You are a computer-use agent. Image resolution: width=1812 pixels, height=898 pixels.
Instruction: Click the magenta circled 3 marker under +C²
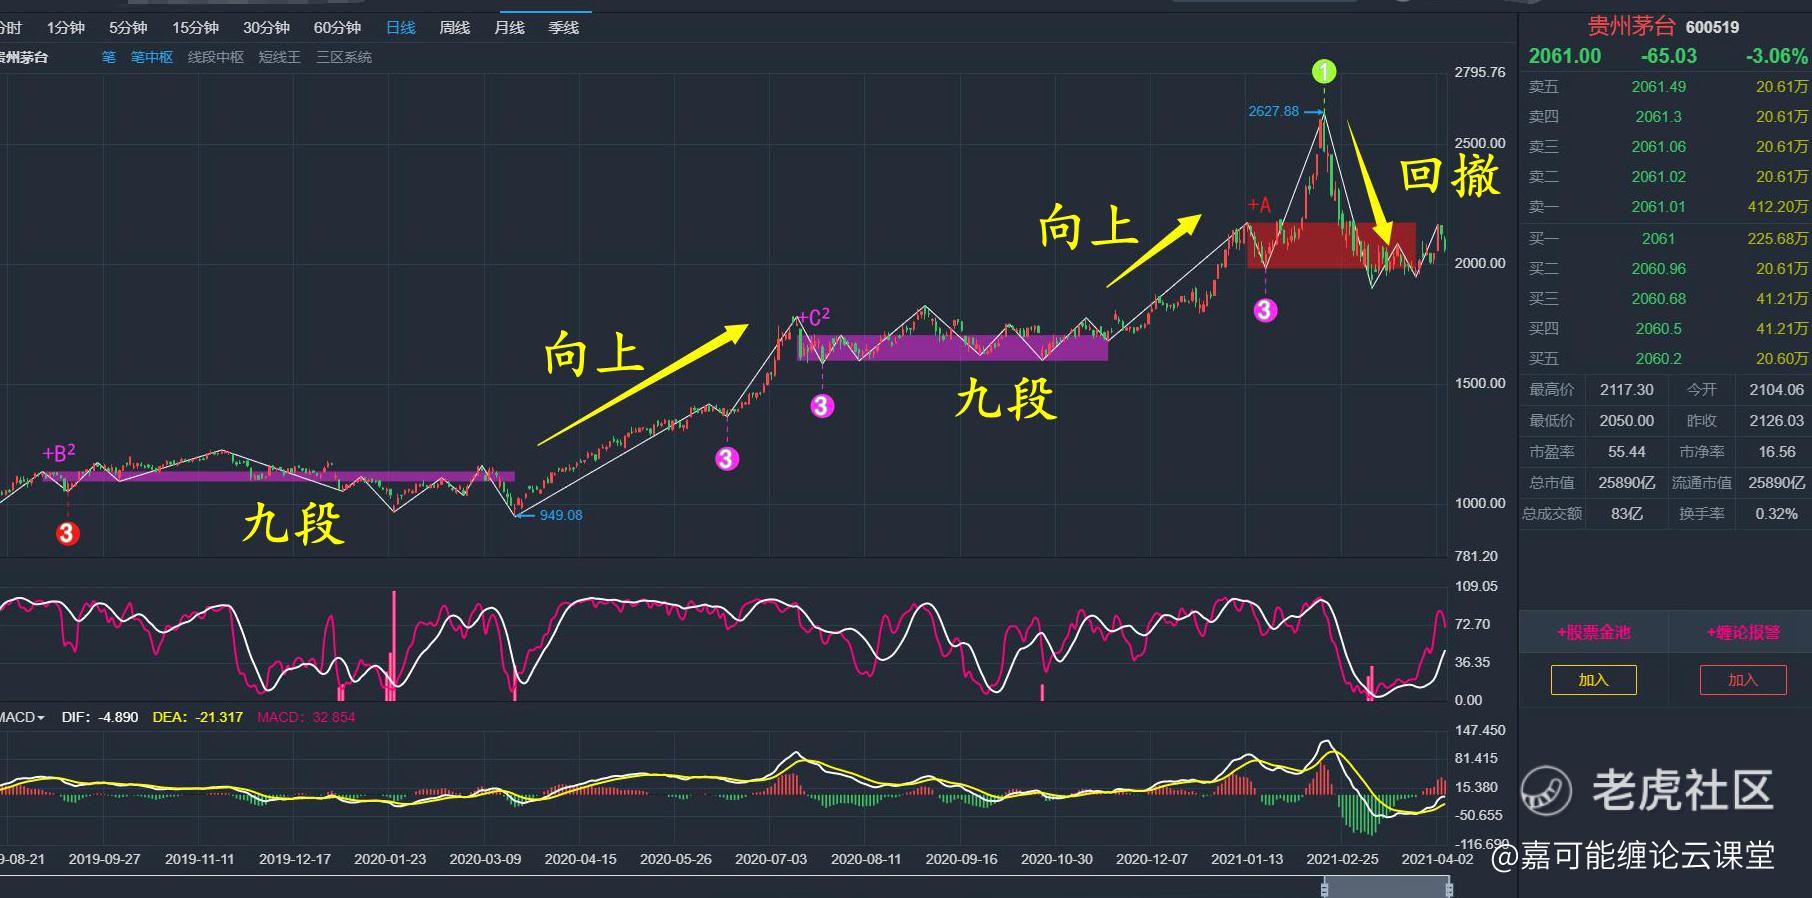pyautogui.click(x=822, y=406)
